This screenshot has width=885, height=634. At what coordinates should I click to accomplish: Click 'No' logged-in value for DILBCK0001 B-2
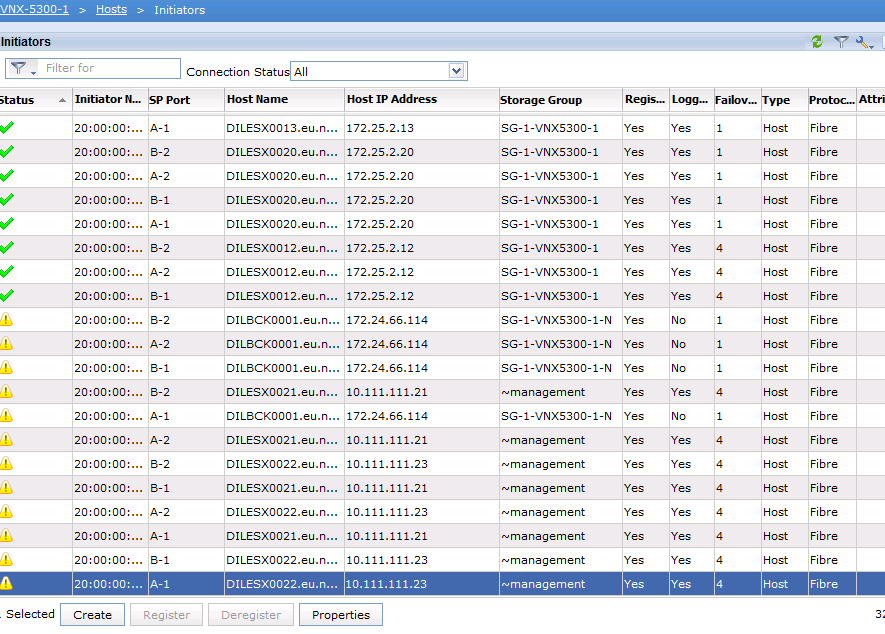678,320
